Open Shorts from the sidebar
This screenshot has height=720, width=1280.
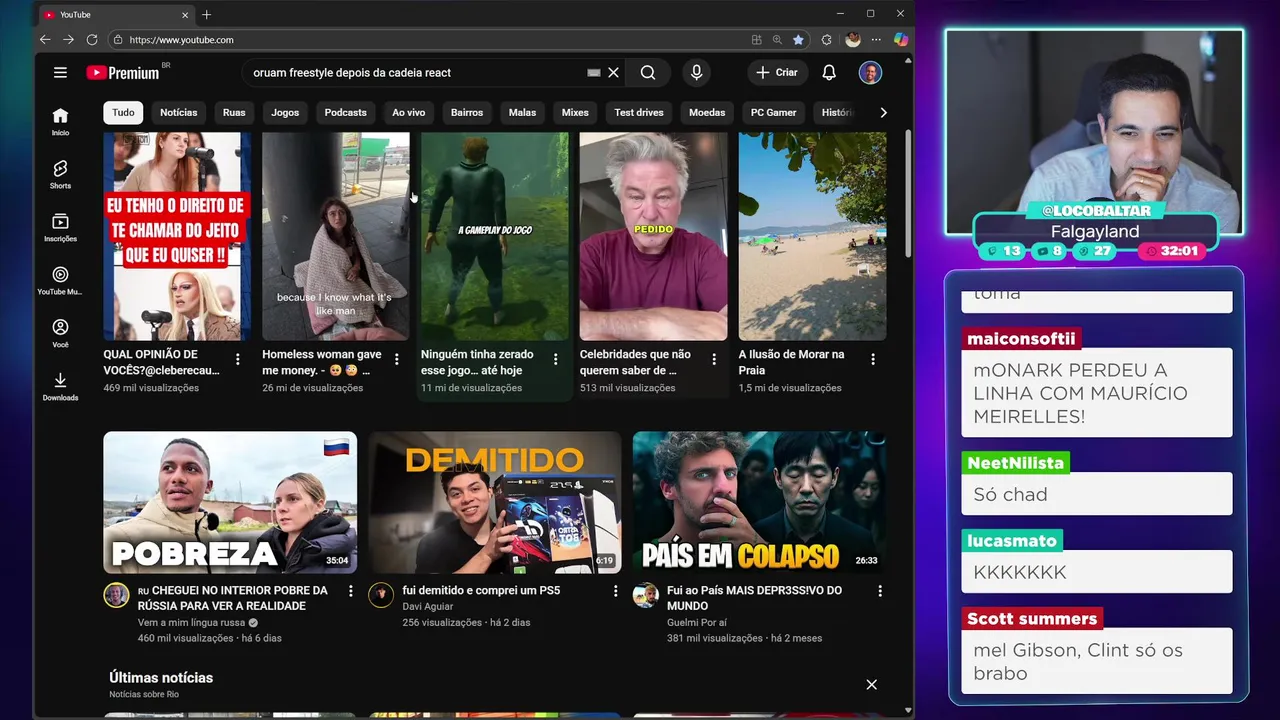60,174
